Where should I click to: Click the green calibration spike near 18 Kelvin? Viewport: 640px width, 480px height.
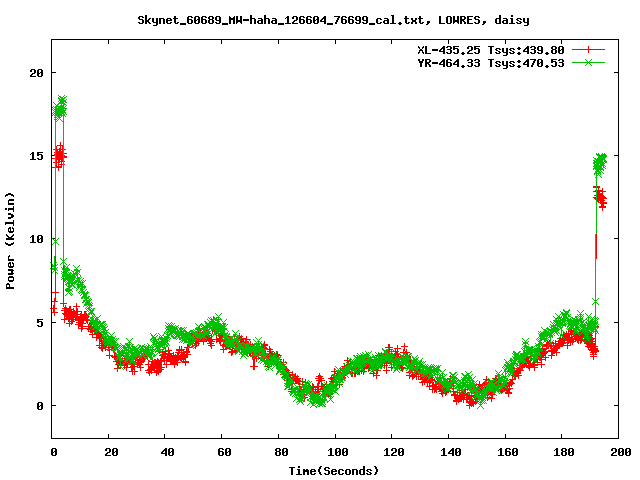[x=60, y=109]
